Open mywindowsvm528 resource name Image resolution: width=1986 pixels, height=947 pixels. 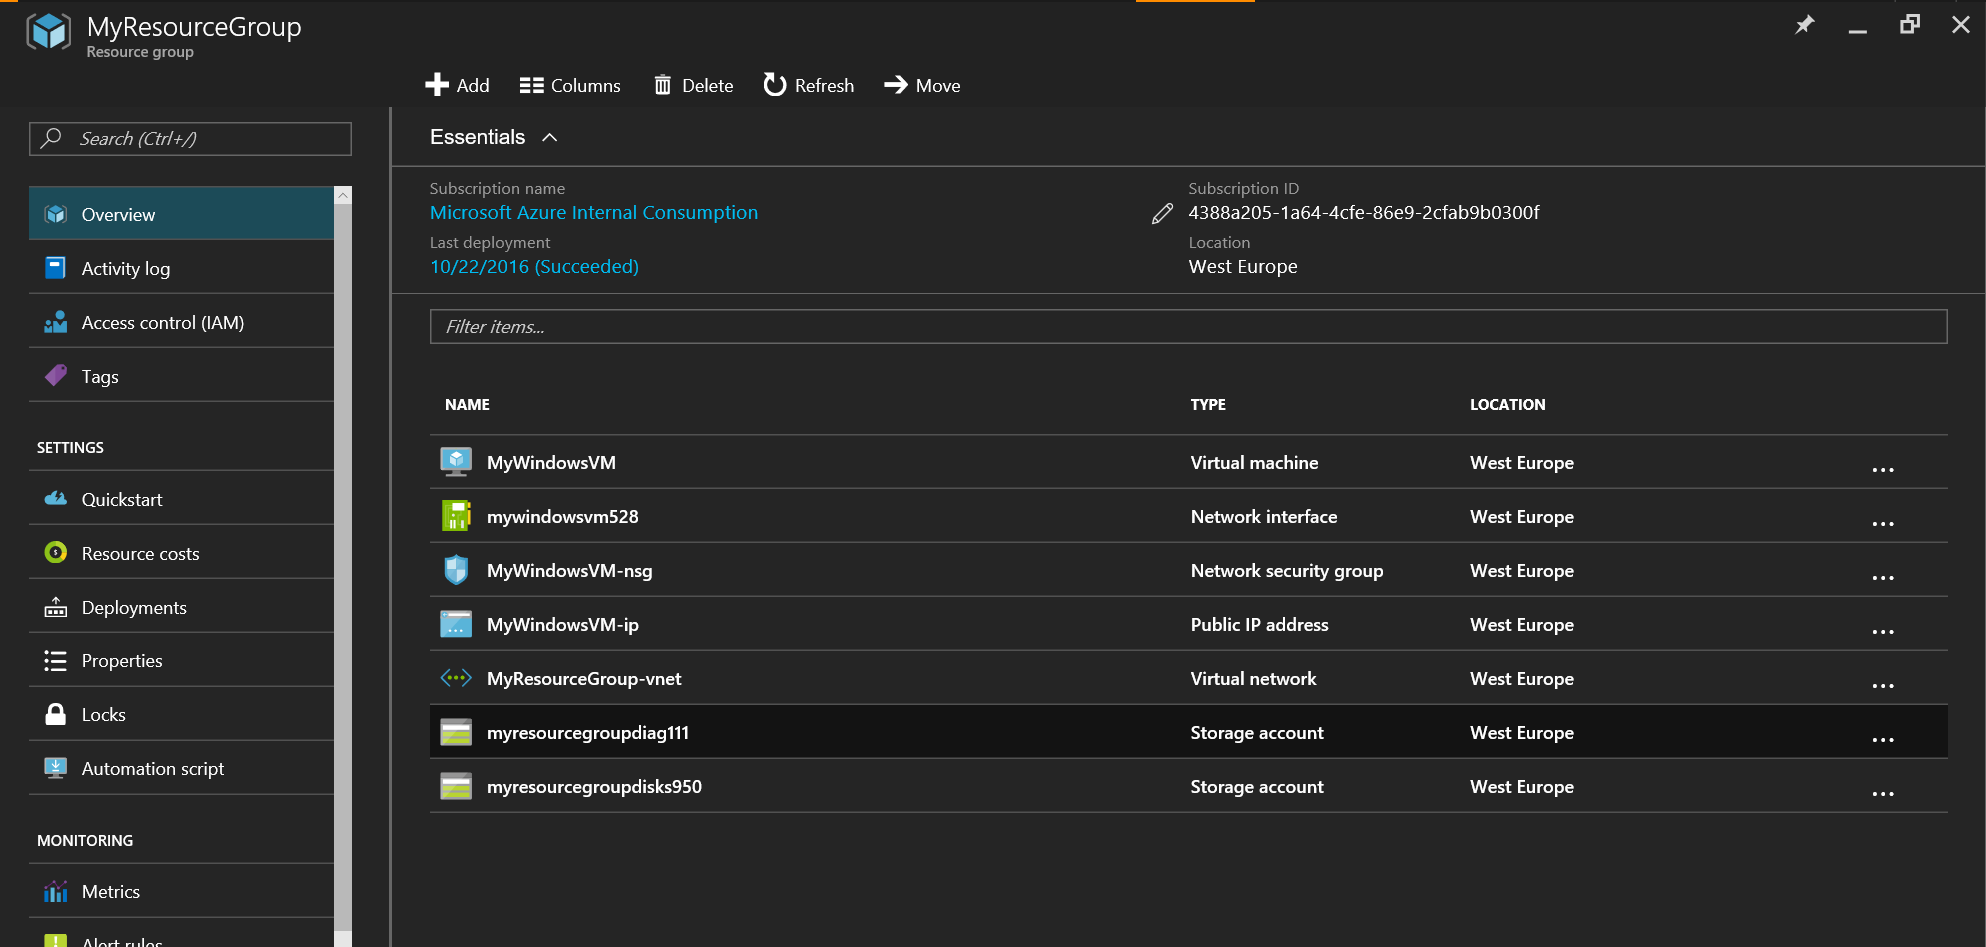click(563, 517)
